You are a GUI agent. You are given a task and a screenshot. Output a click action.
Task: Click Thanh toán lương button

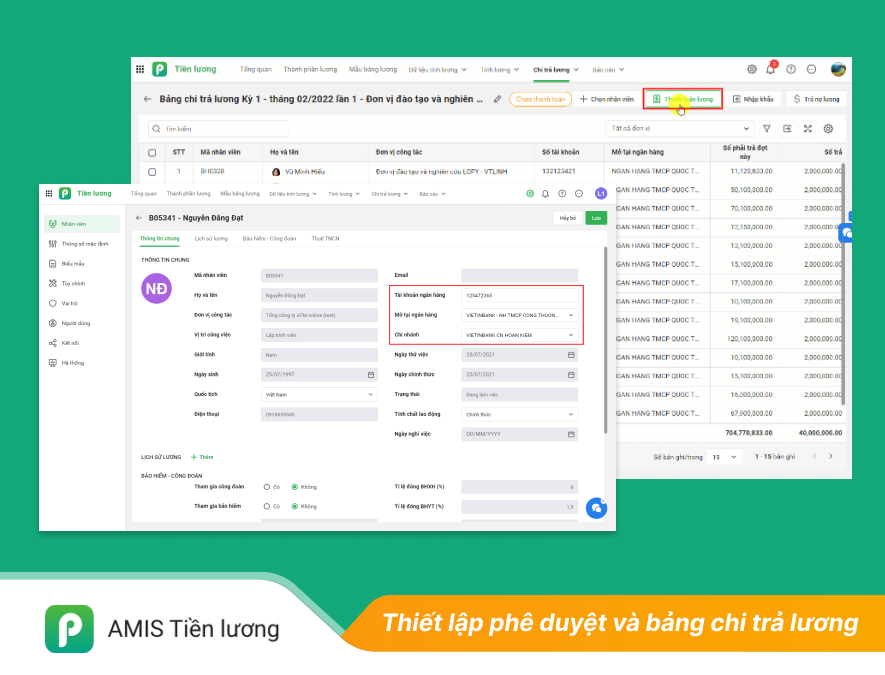click(683, 99)
